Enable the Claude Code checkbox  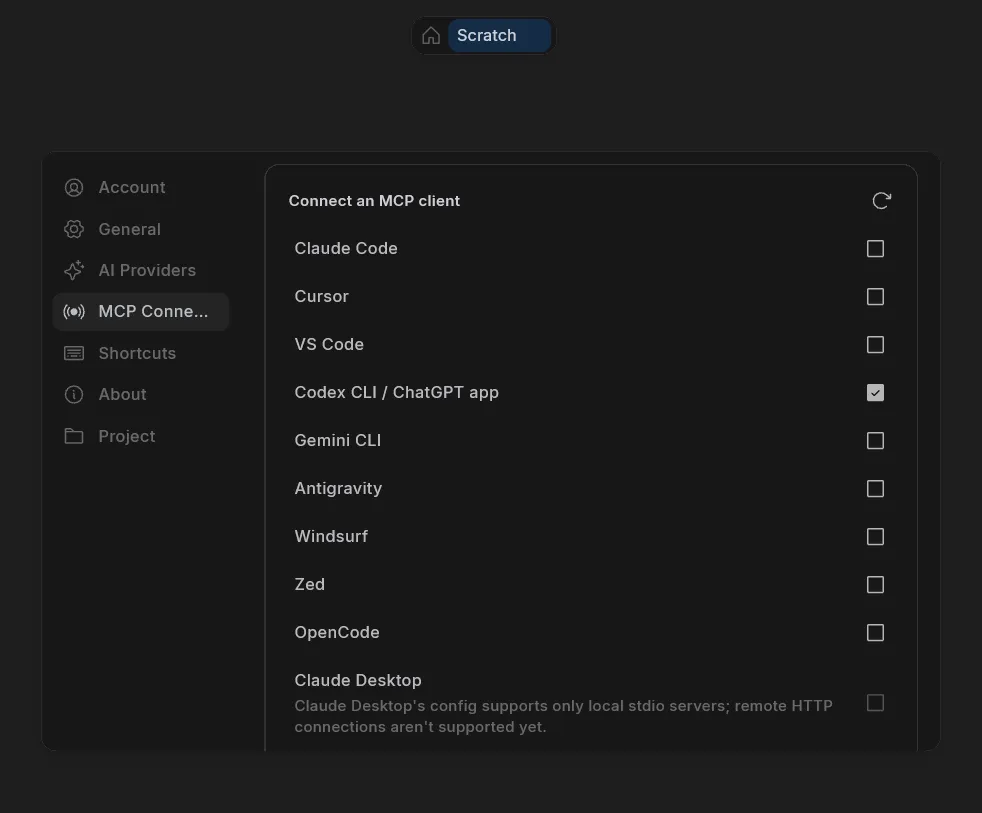point(875,249)
